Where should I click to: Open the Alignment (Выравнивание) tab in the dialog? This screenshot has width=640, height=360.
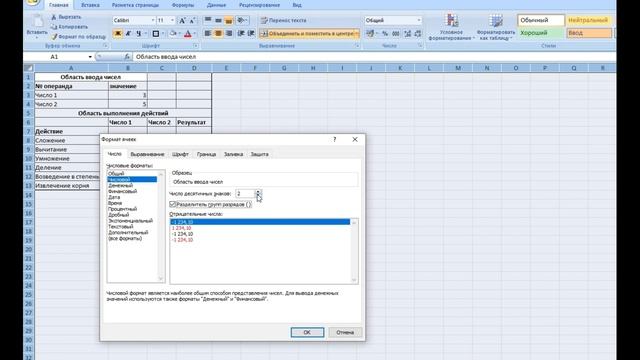tap(147, 154)
